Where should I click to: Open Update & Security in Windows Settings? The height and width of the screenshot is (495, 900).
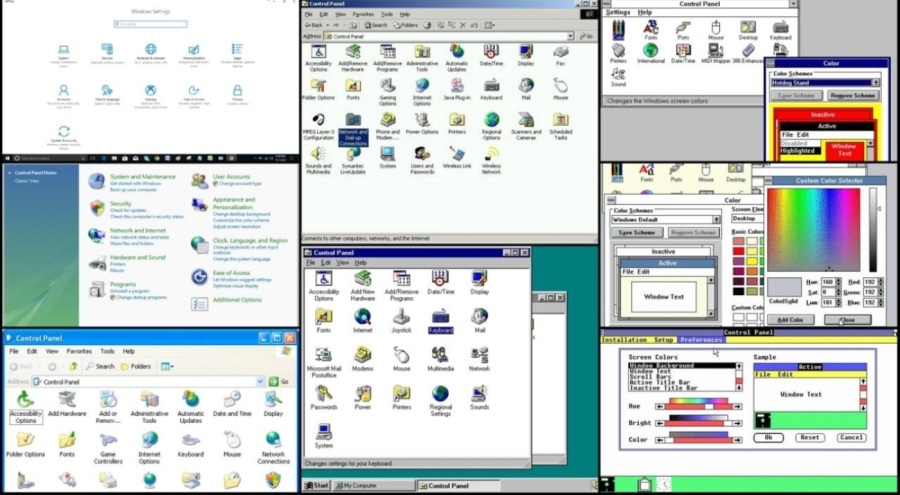tap(64, 133)
